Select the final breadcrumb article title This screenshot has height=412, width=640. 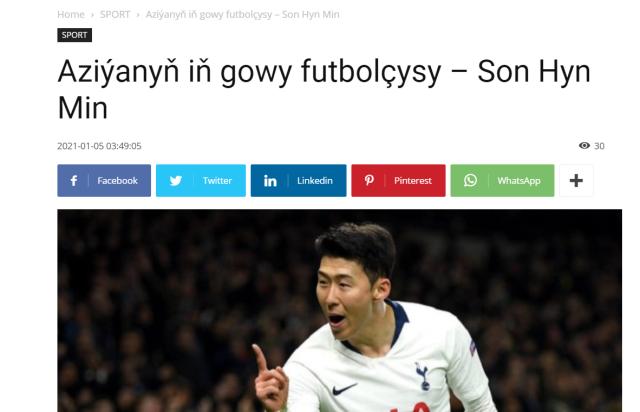click(x=242, y=14)
